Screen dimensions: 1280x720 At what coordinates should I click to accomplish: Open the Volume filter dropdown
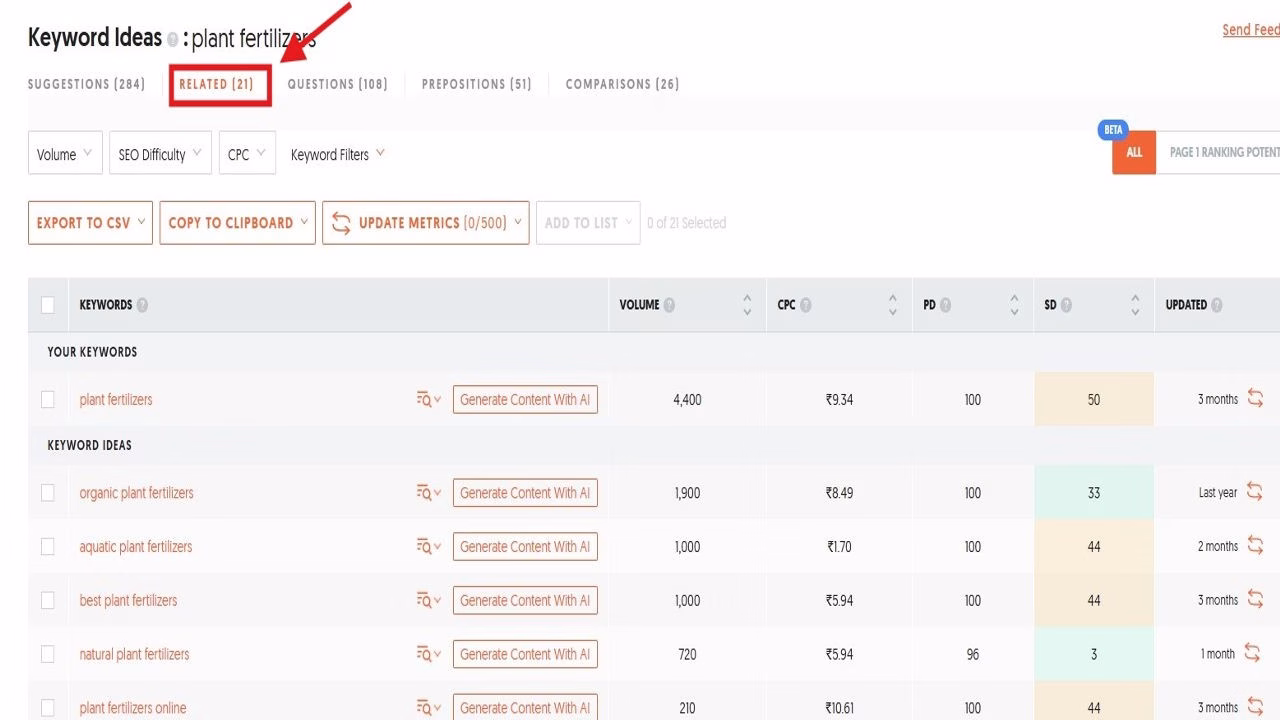65,153
